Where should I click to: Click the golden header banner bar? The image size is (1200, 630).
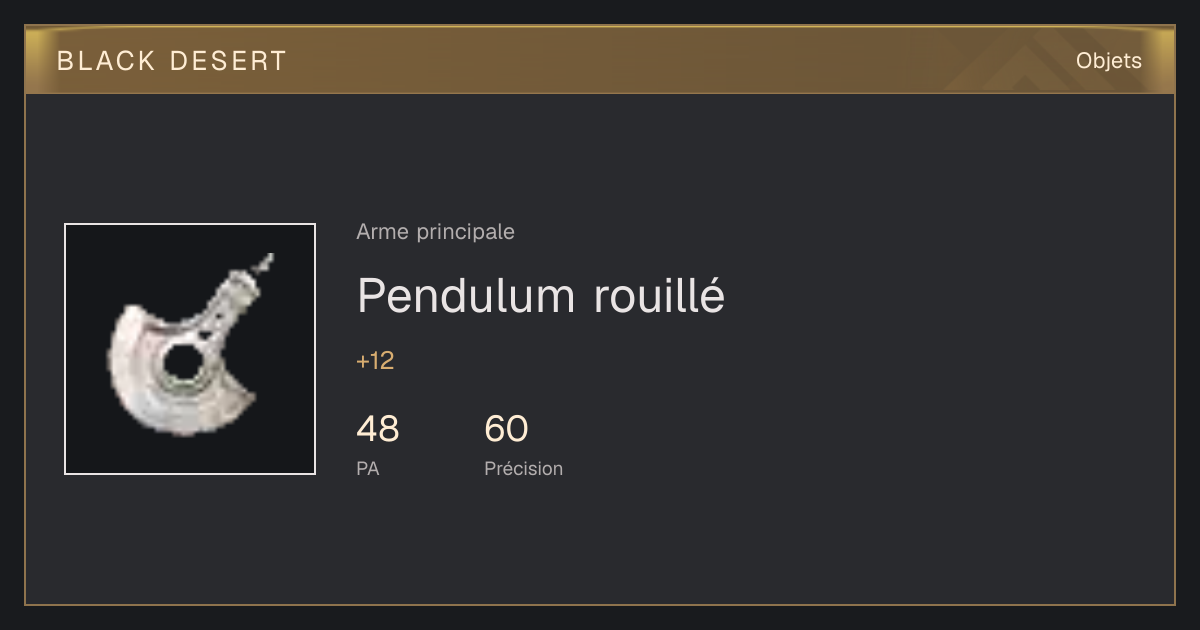click(600, 60)
